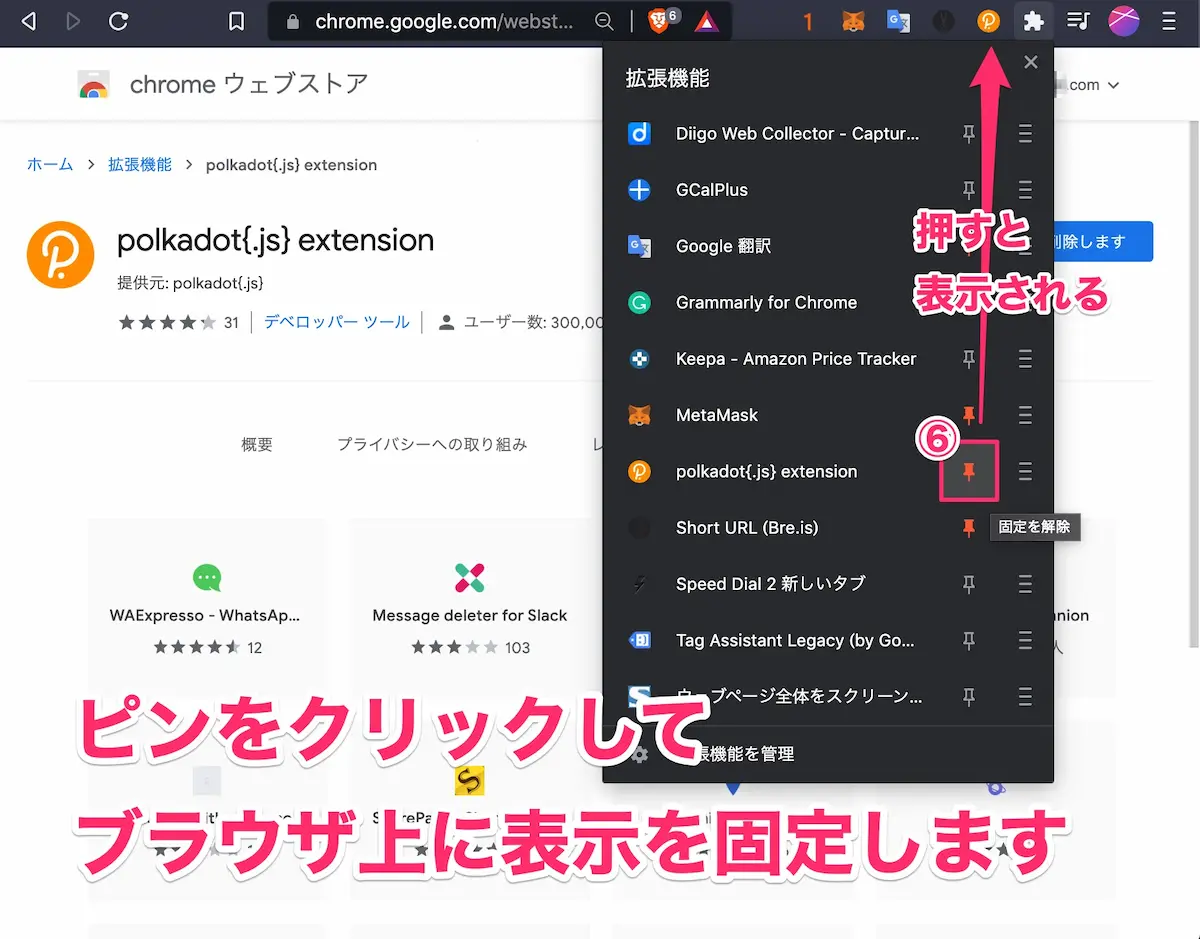
Task: Open more options for polkadot{.js} extension
Action: click(x=1025, y=471)
